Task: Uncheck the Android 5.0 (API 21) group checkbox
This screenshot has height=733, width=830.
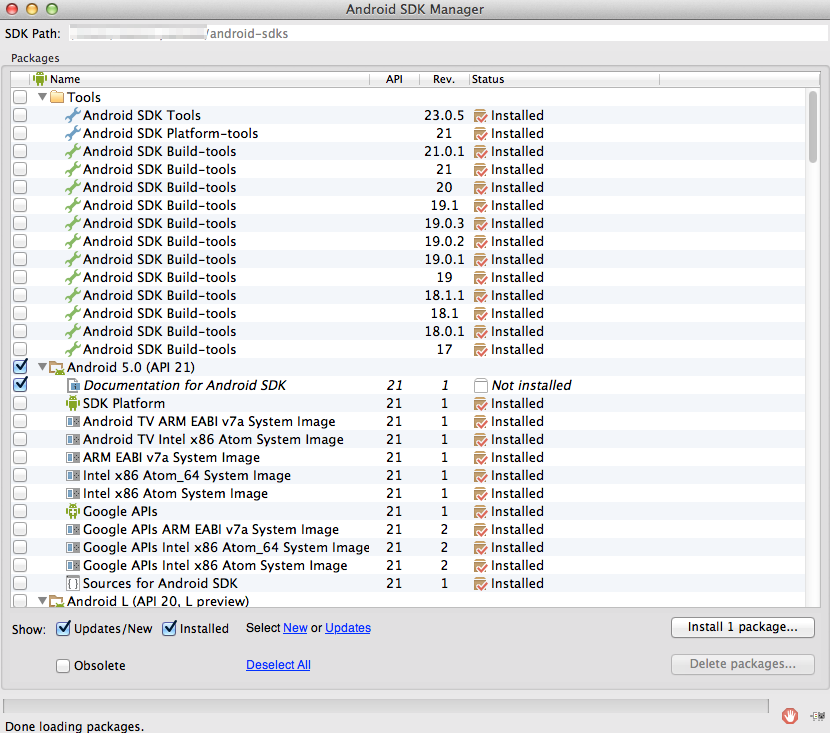Action: 20,366
